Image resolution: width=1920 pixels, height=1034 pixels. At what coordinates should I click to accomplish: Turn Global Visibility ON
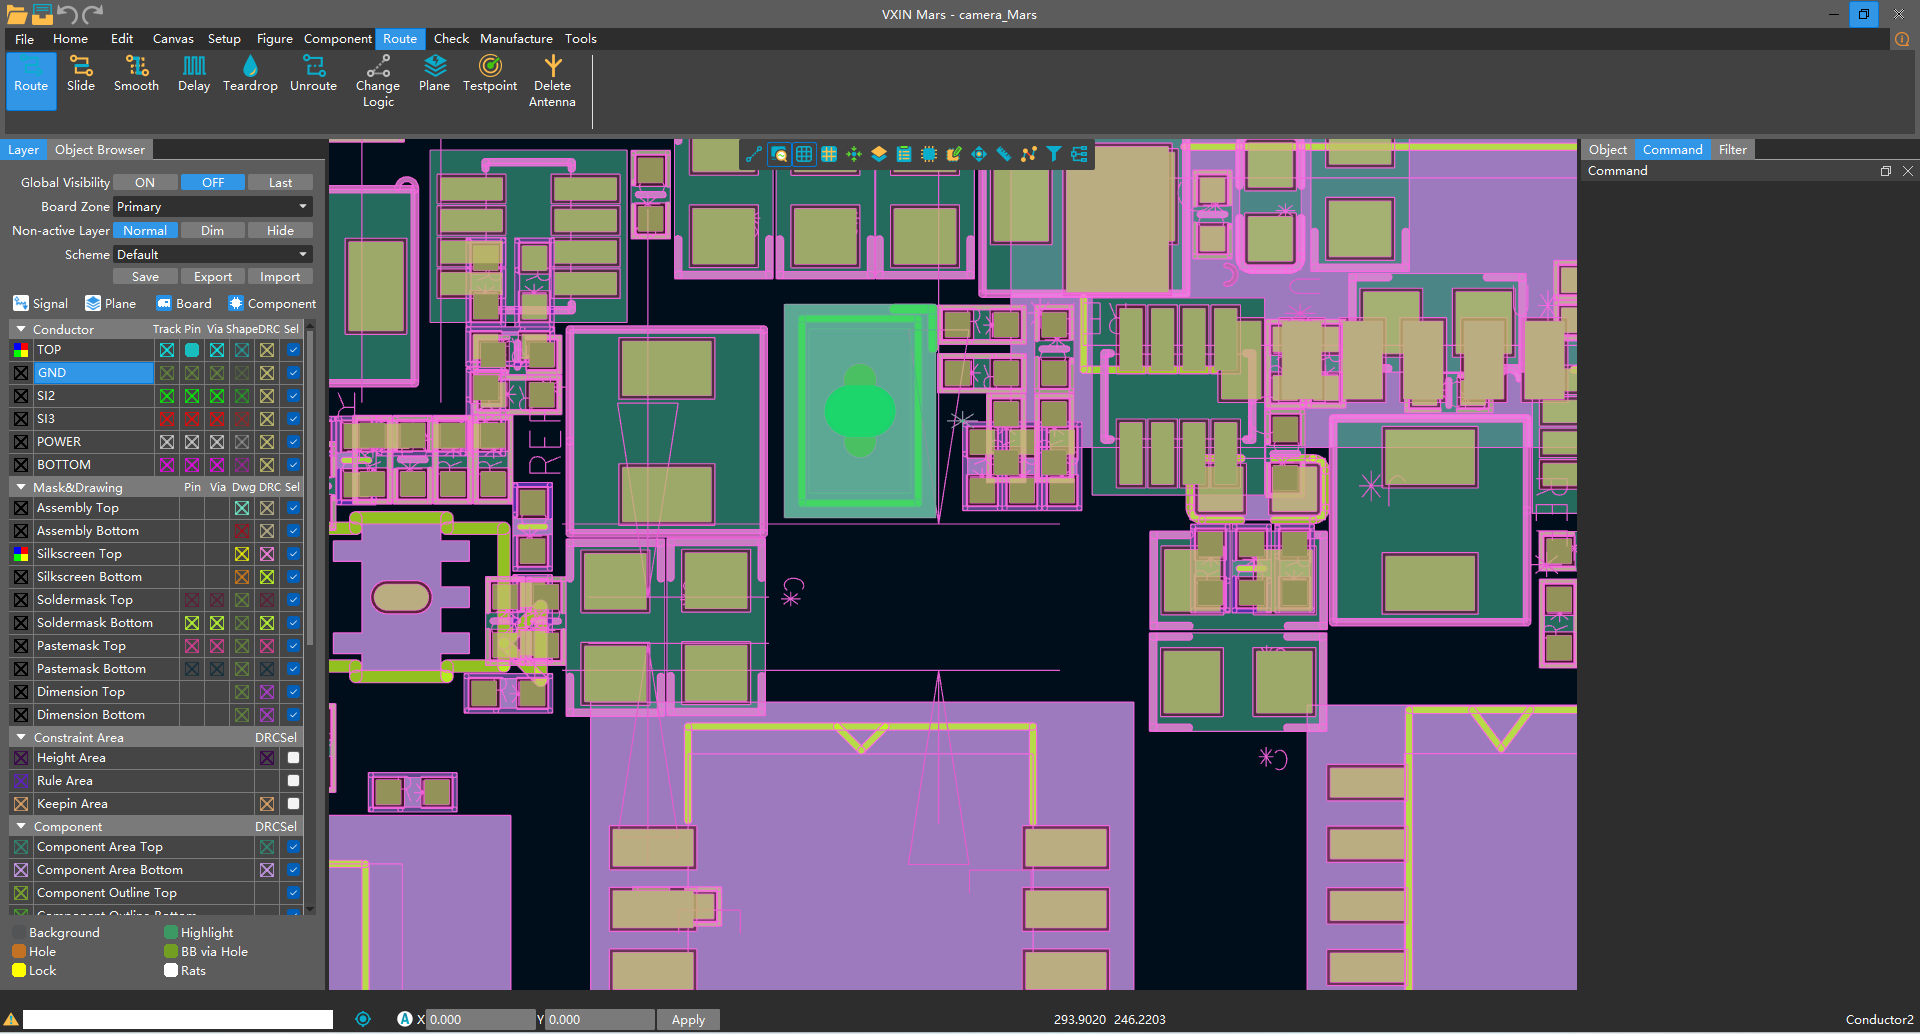[145, 183]
